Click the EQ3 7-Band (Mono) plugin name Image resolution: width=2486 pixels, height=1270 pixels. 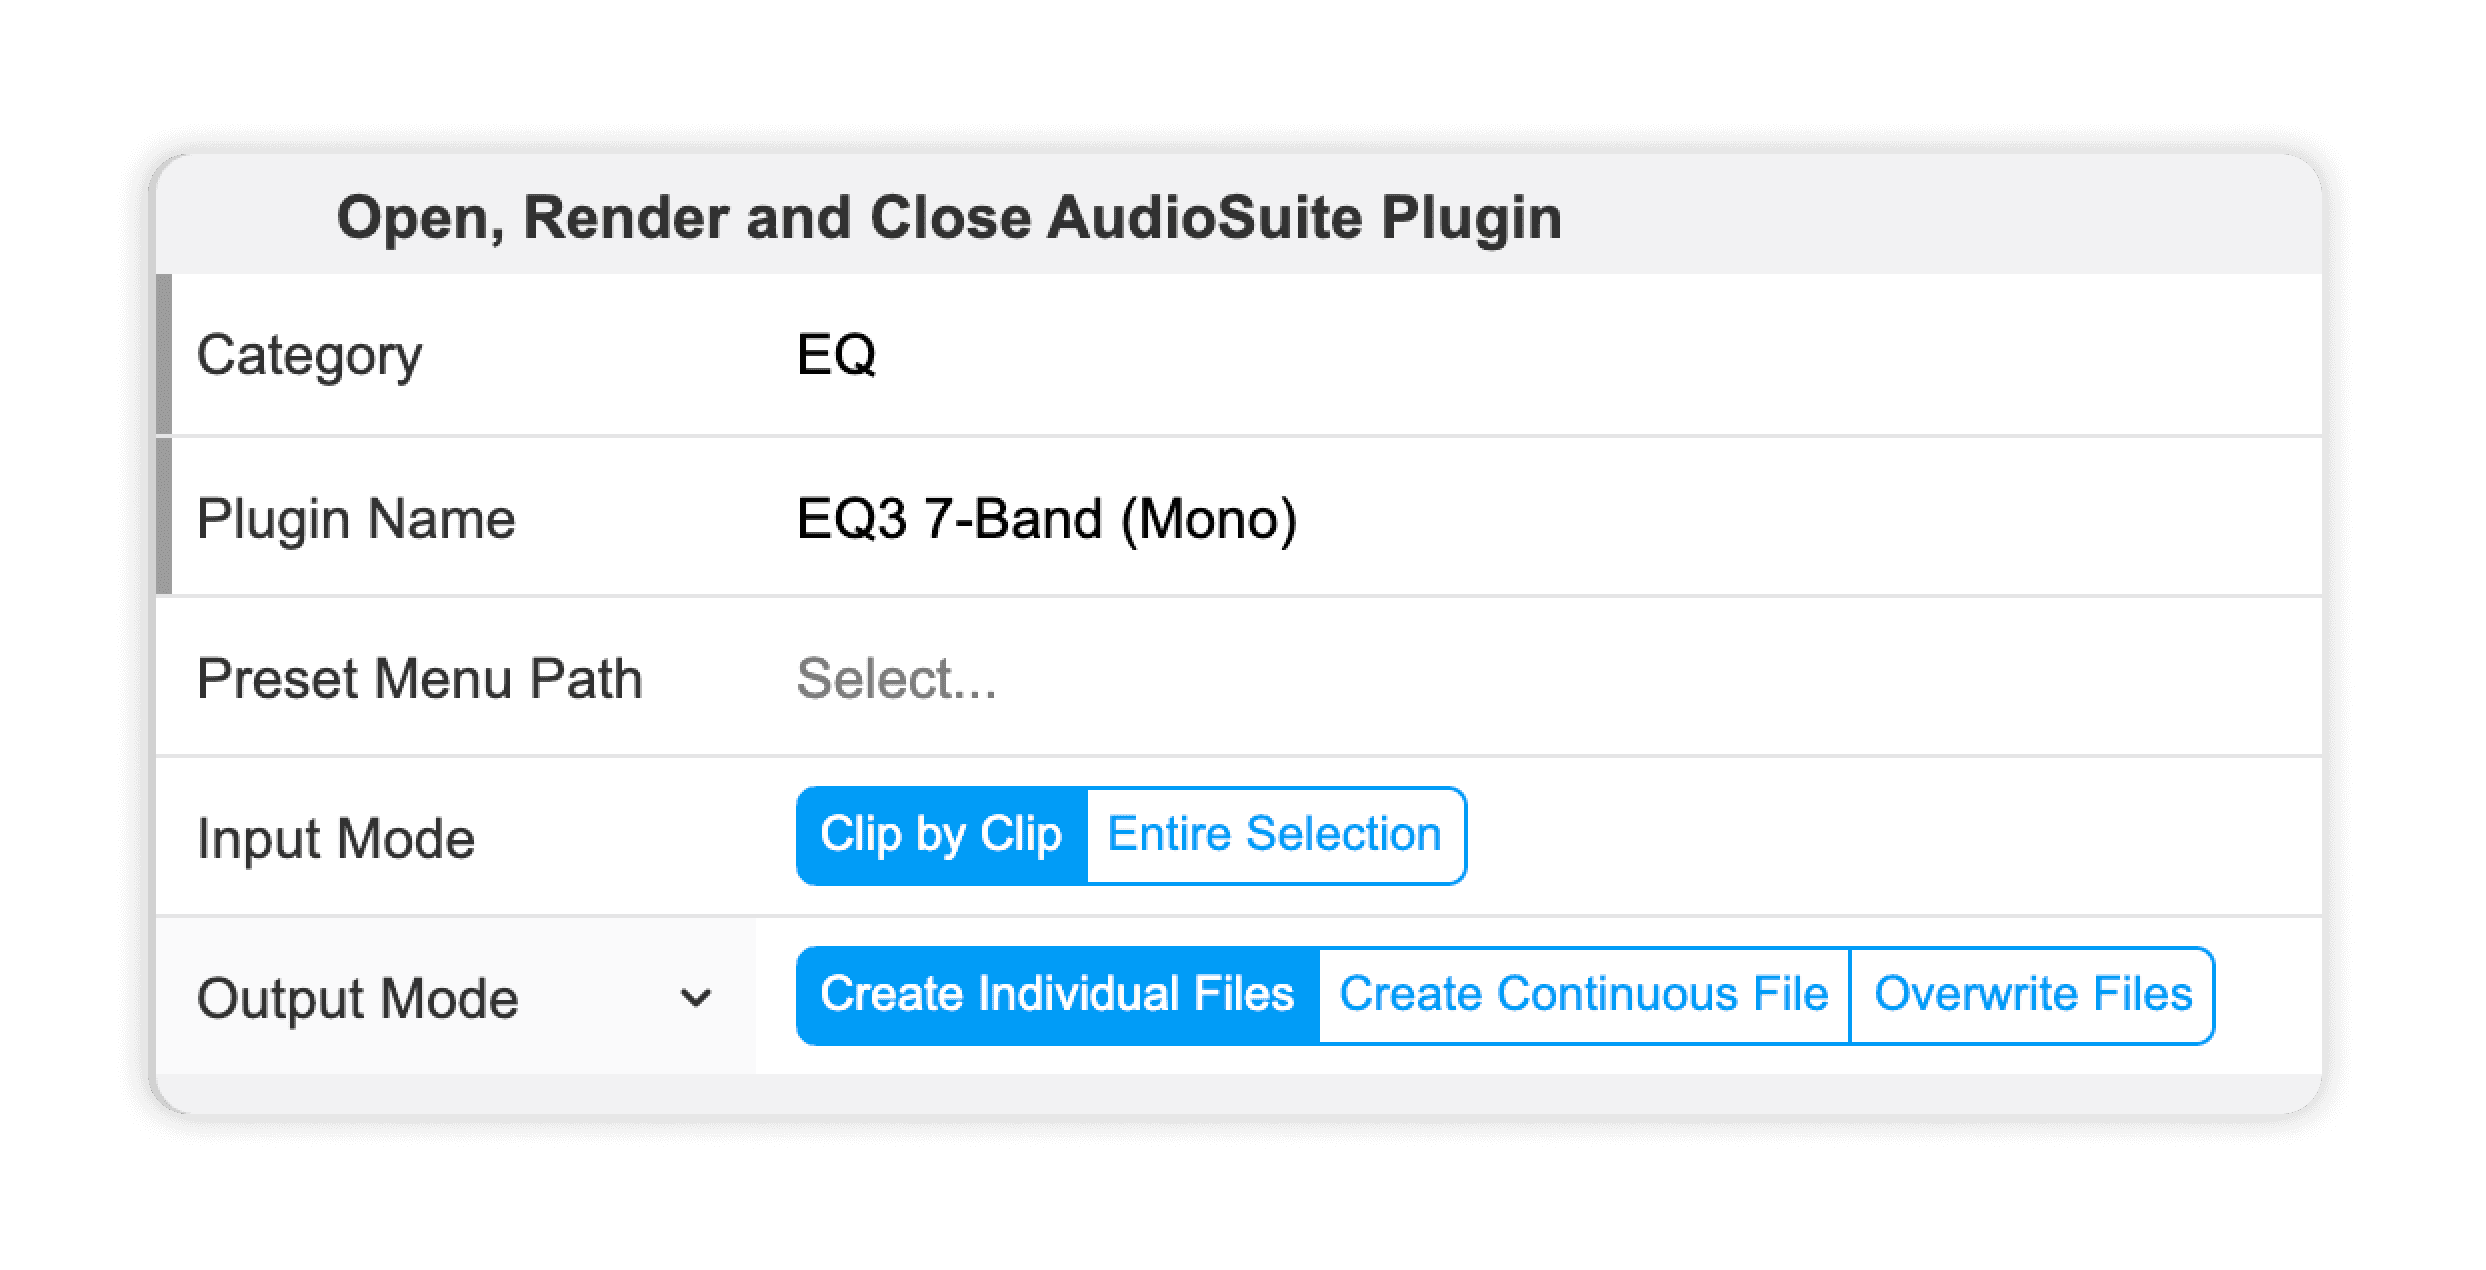tap(1045, 518)
